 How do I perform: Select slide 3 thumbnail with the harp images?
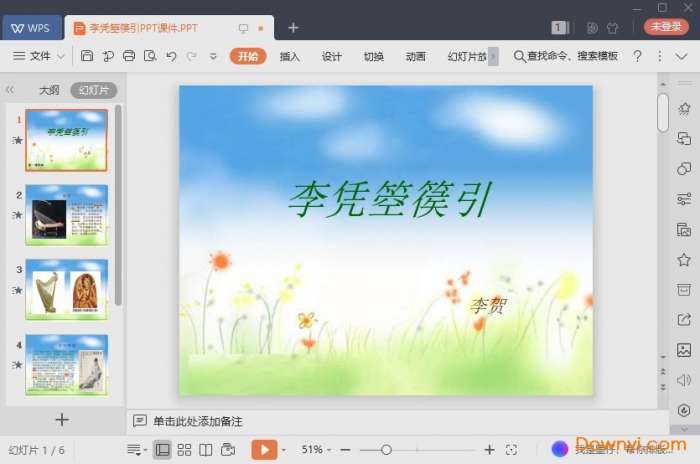pyautogui.click(x=67, y=289)
